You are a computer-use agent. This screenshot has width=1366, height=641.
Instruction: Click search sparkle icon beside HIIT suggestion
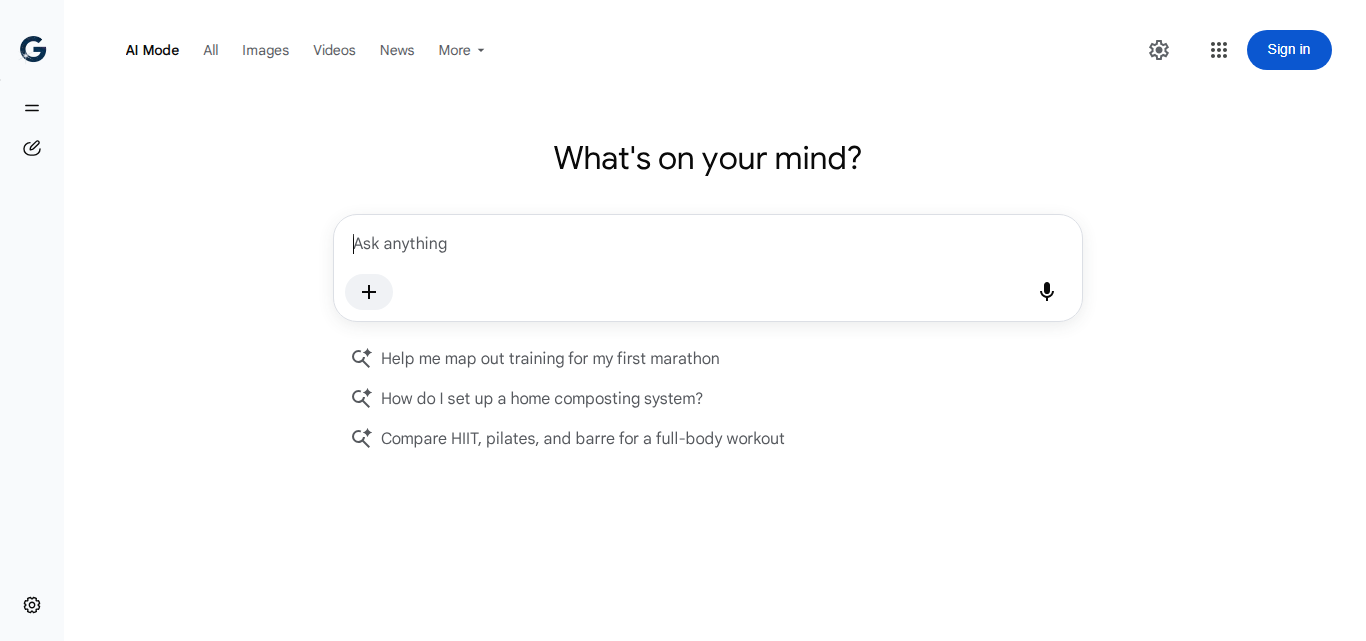click(362, 438)
